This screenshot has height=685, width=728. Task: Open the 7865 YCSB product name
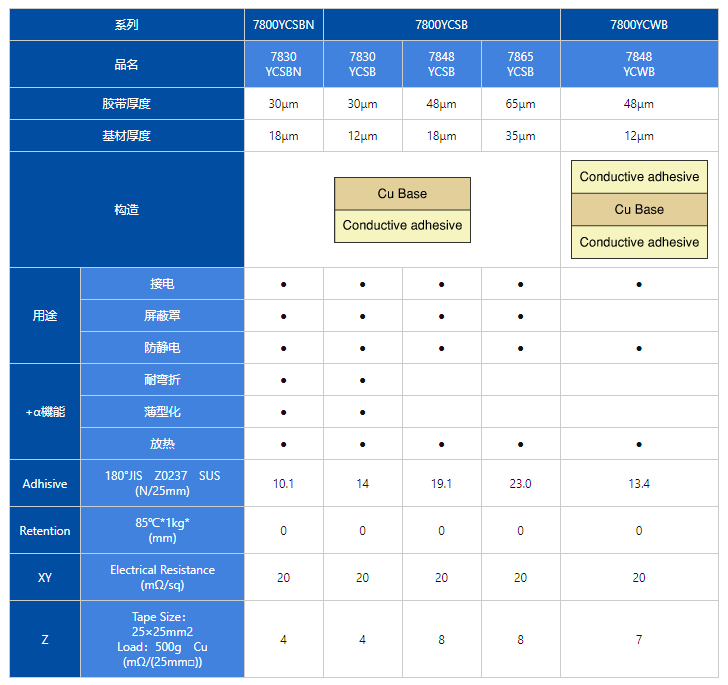pyautogui.click(x=520, y=64)
